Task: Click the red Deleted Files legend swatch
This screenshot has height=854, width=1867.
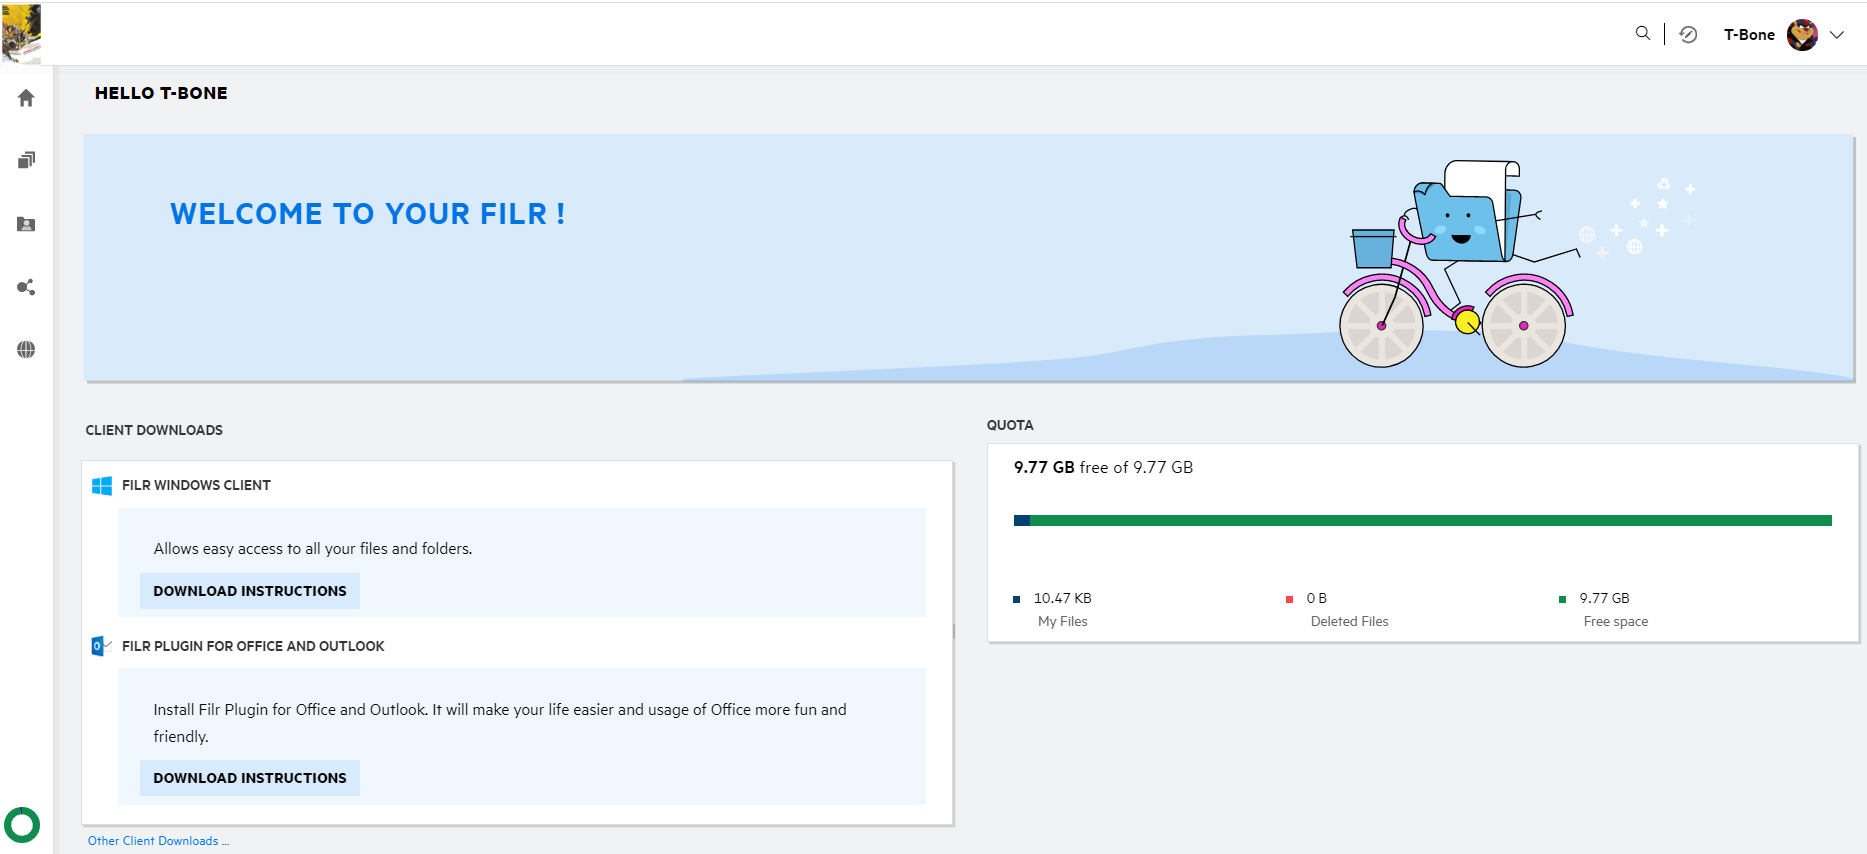Action: tap(1290, 599)
